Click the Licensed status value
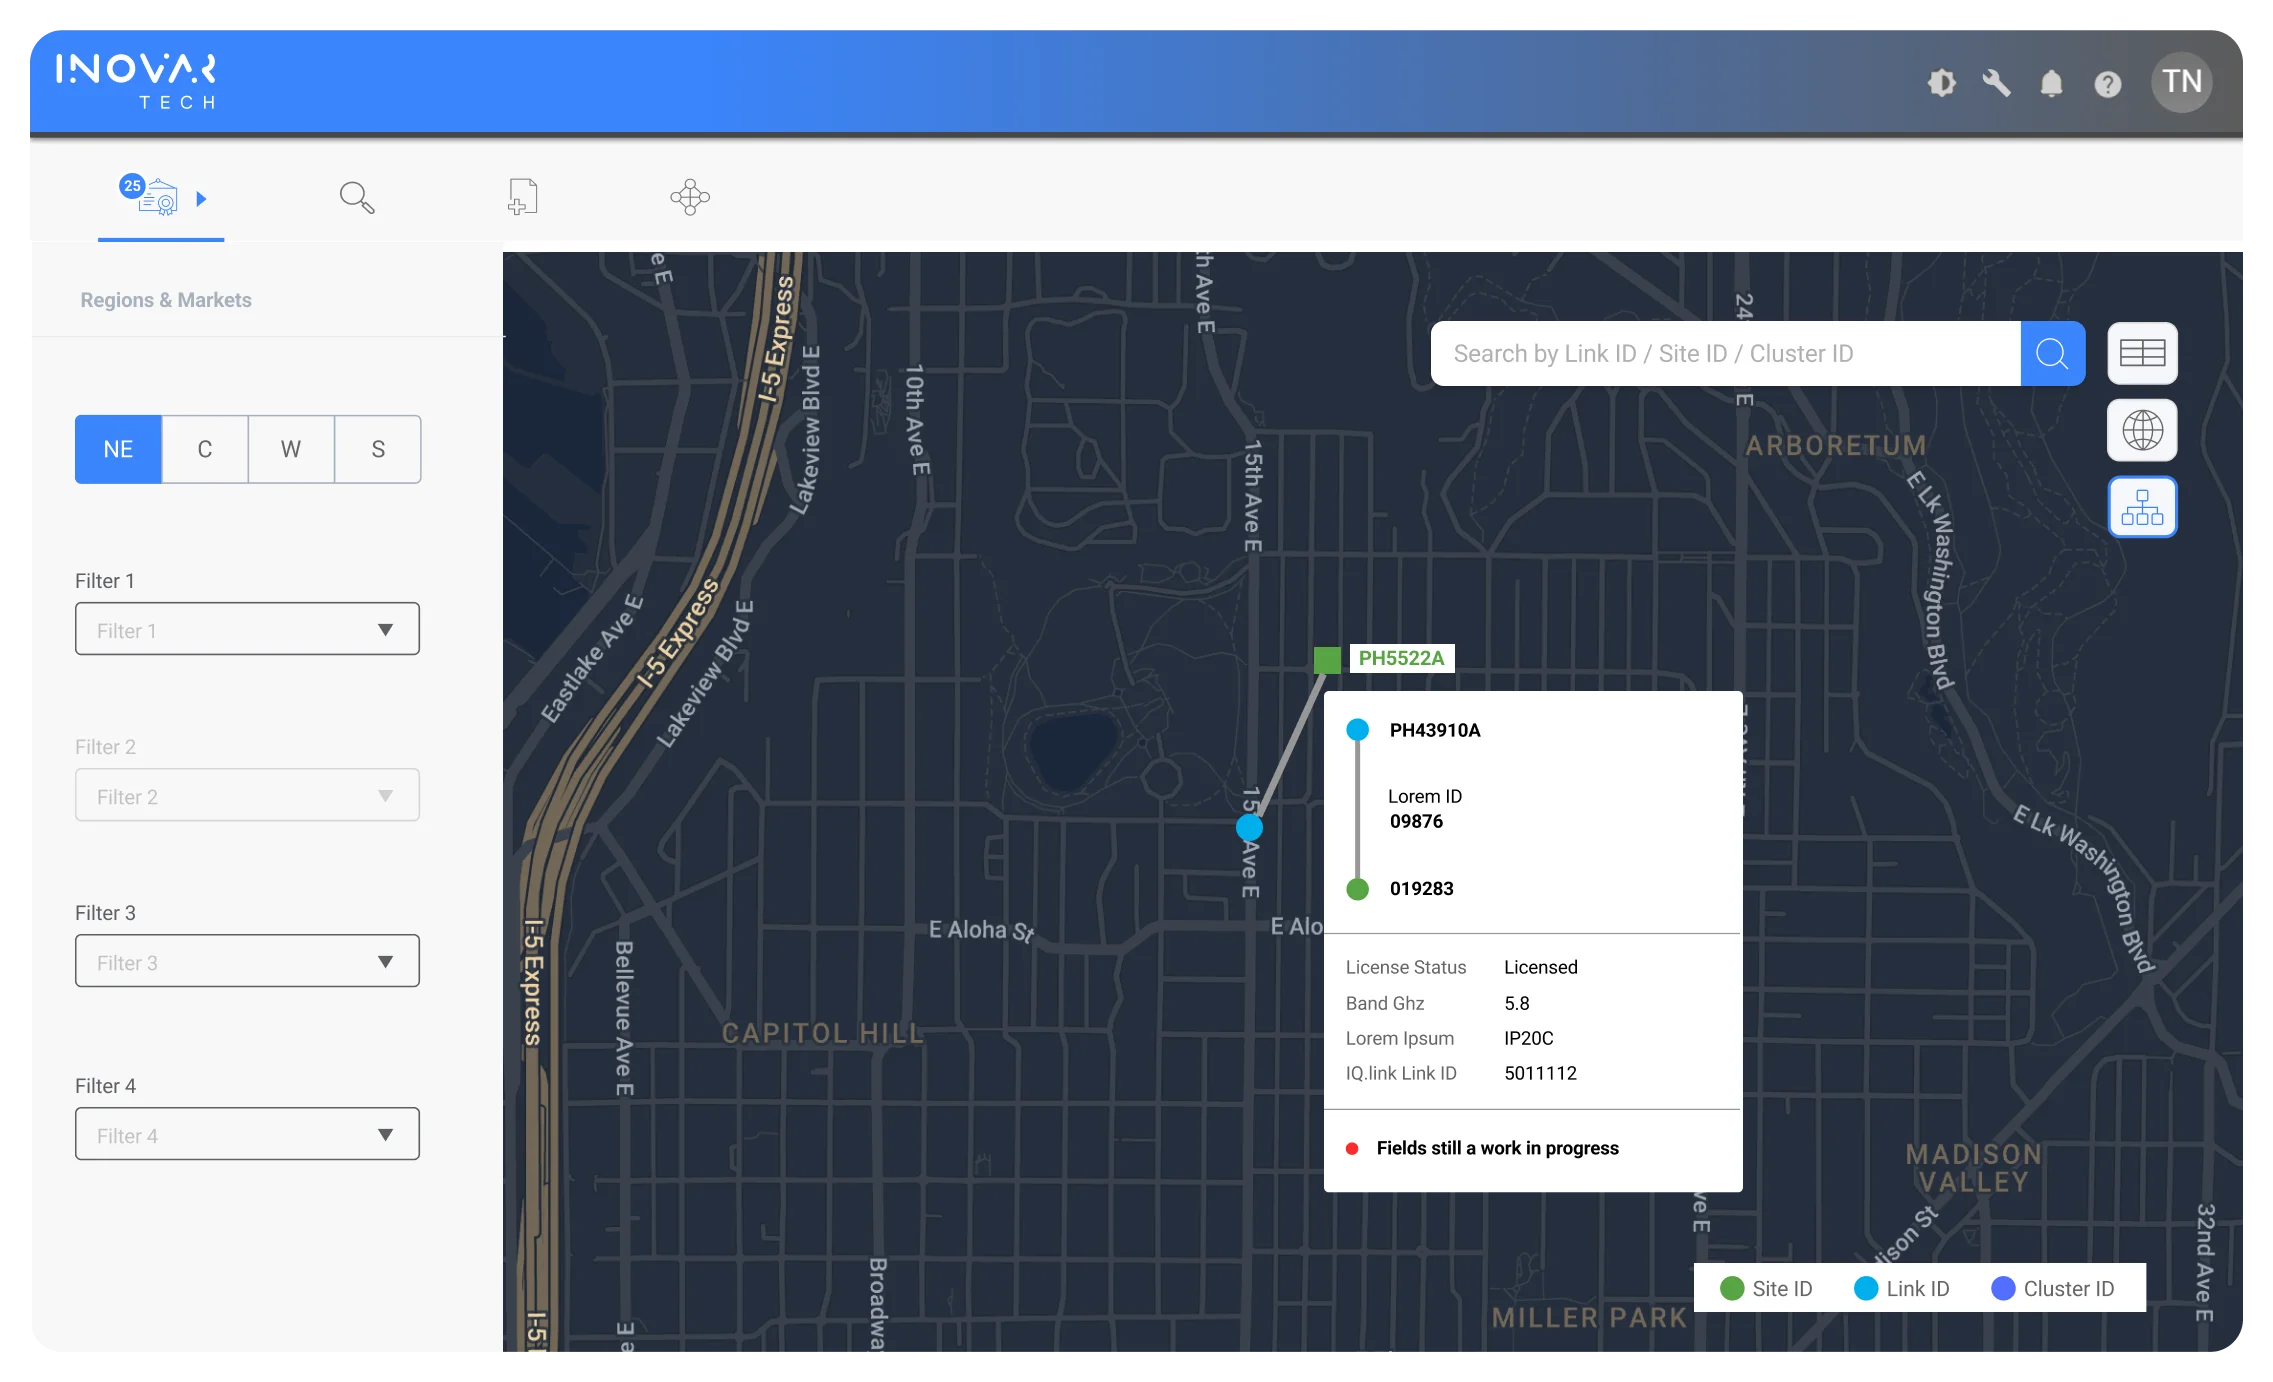The width and height of the screenshot is (2273, 1382). (1540, 967)
